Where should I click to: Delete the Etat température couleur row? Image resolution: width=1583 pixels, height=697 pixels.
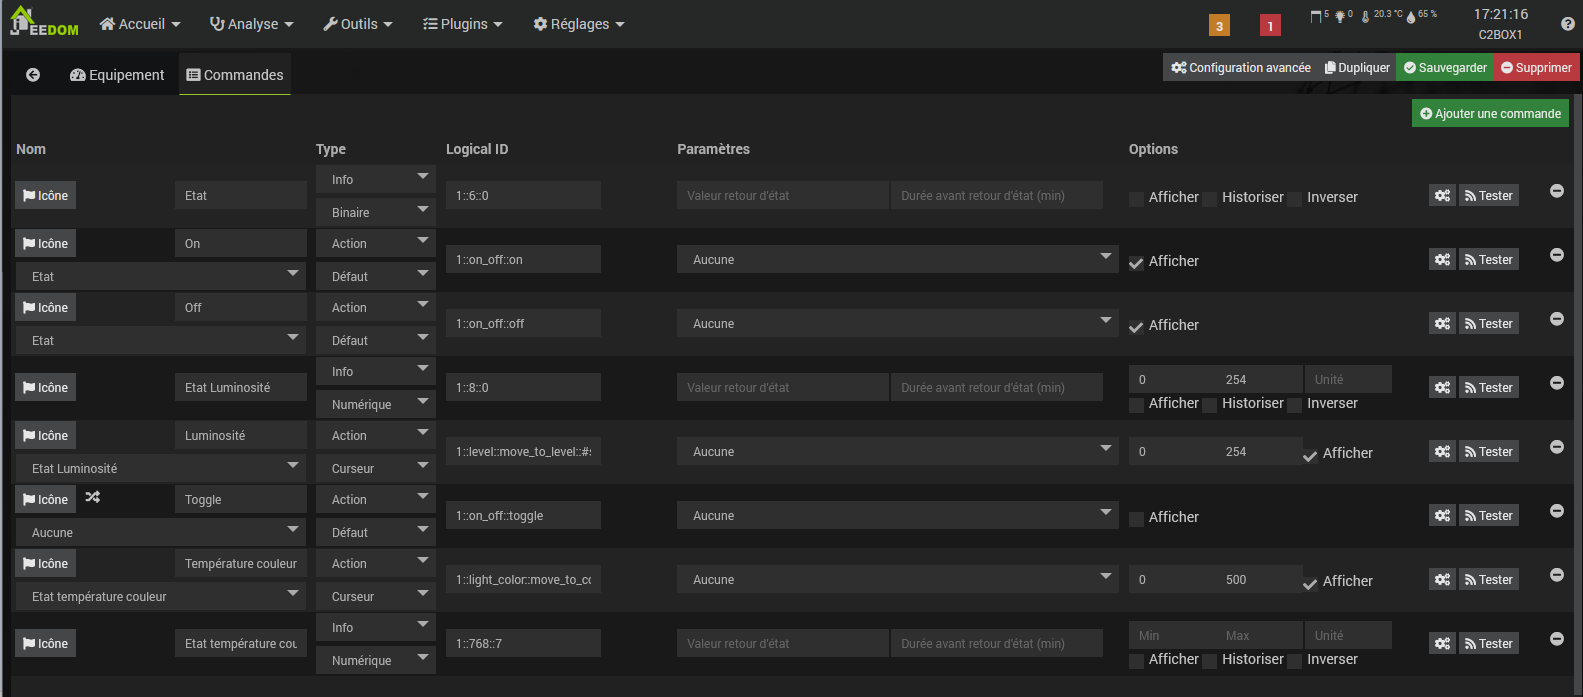[x=1557, y=639]
